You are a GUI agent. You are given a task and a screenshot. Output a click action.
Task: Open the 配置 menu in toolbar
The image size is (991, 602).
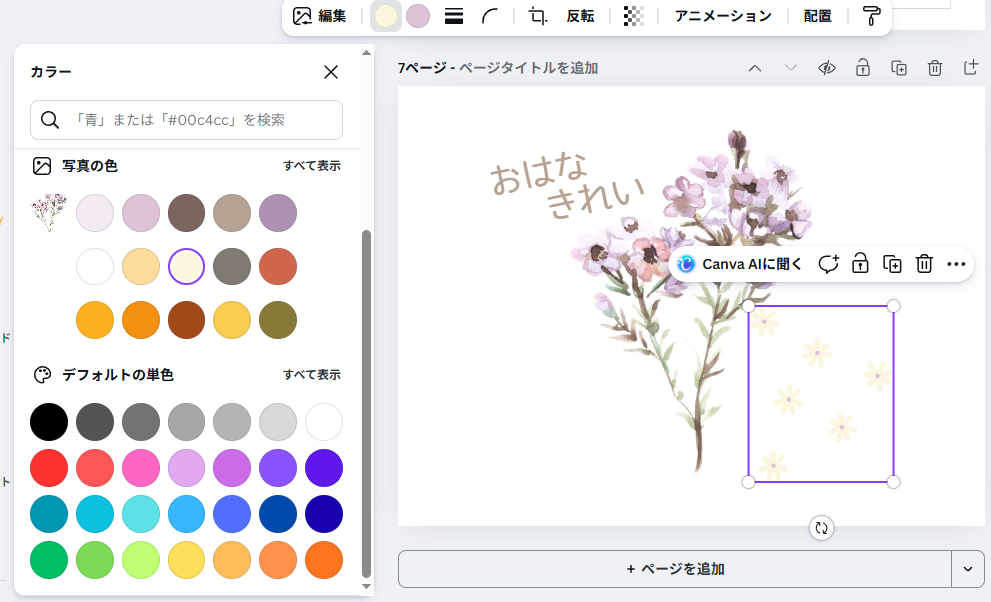coord(817,16)
